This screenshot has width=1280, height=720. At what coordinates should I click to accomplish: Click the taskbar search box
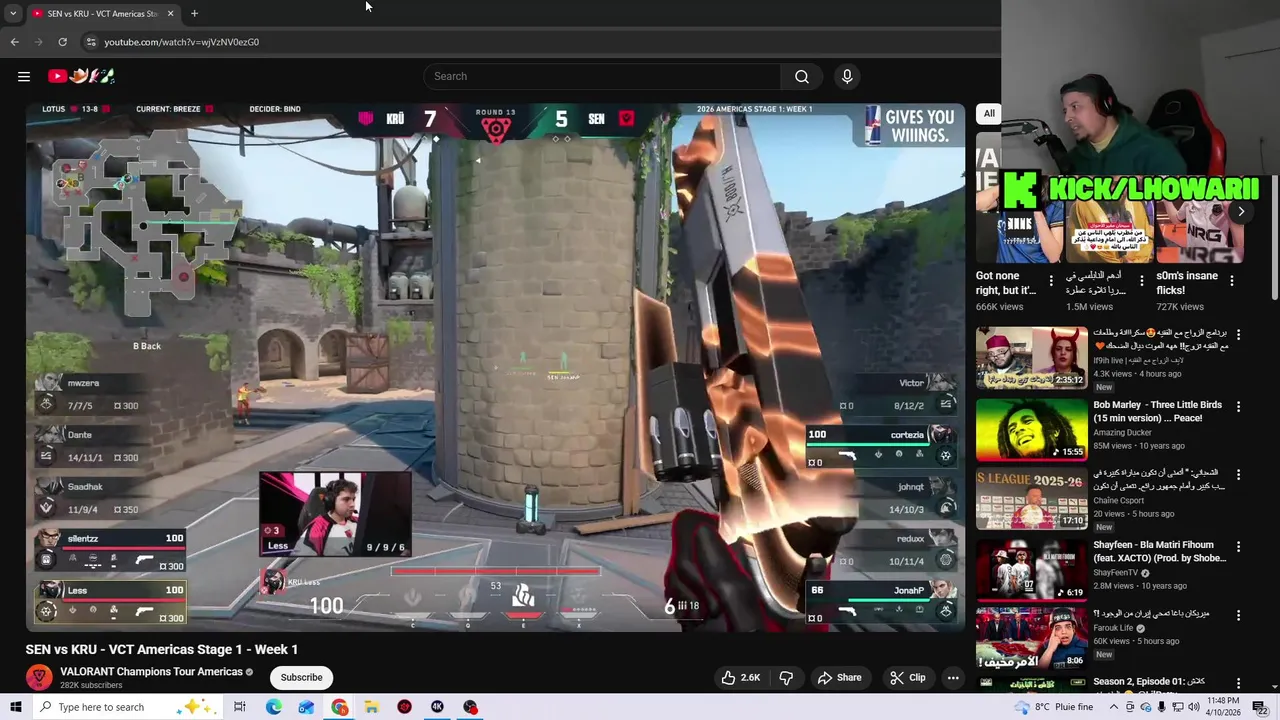pos(128,707)
